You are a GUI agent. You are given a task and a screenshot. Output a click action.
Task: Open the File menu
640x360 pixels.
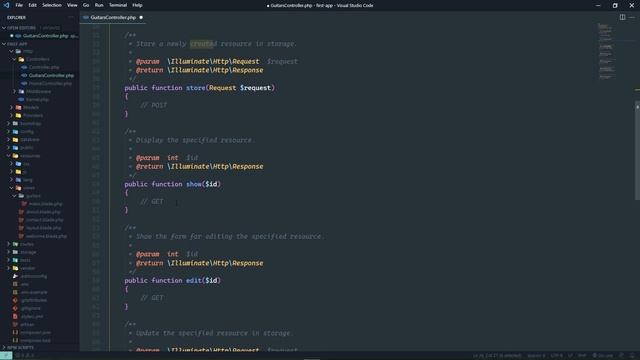(x=19, y=5)
